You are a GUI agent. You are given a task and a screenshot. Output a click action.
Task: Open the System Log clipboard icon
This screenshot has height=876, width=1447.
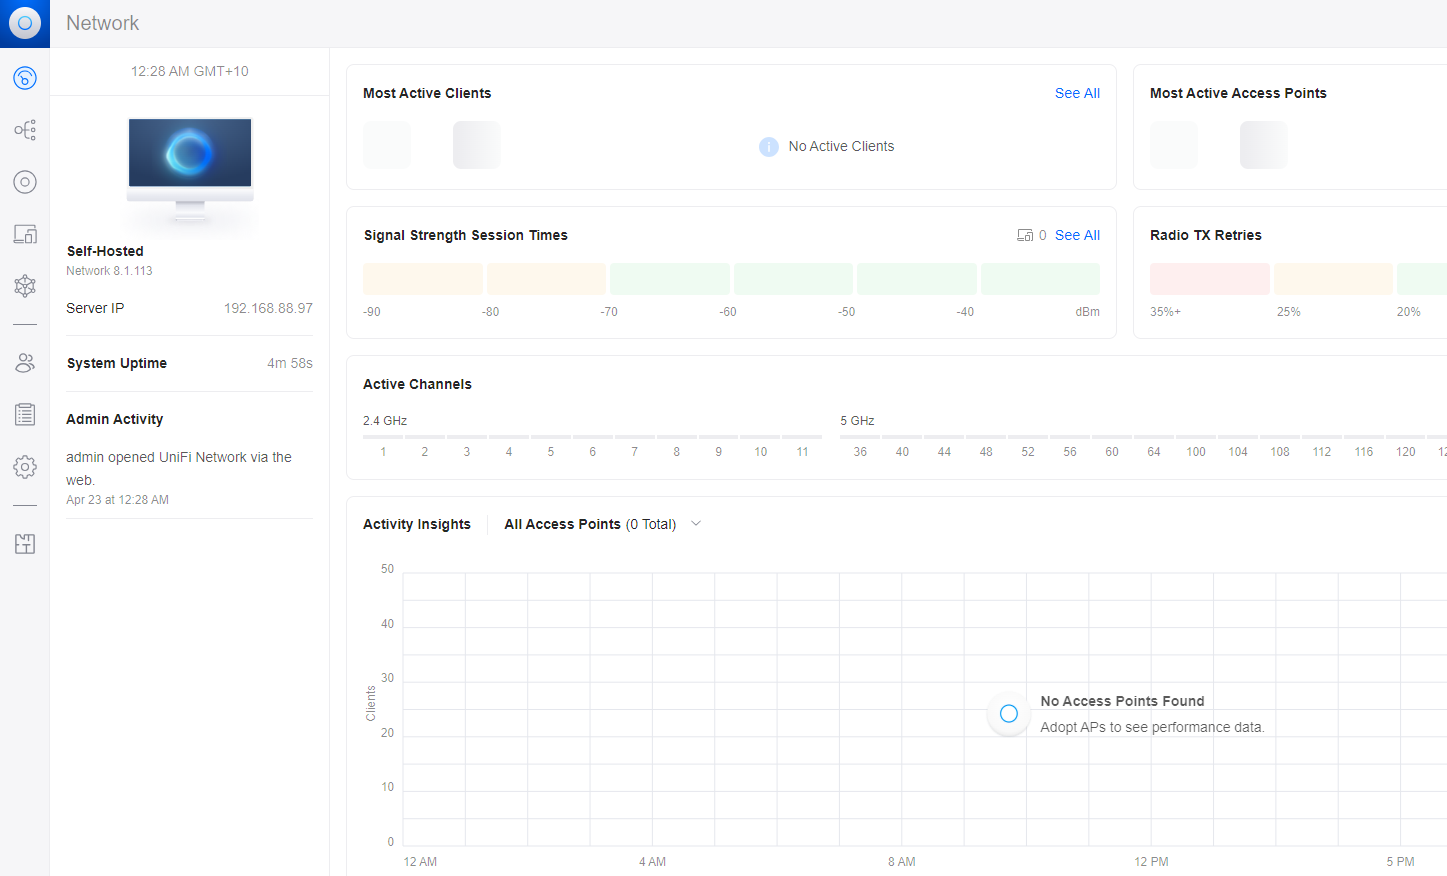point(25,414)
